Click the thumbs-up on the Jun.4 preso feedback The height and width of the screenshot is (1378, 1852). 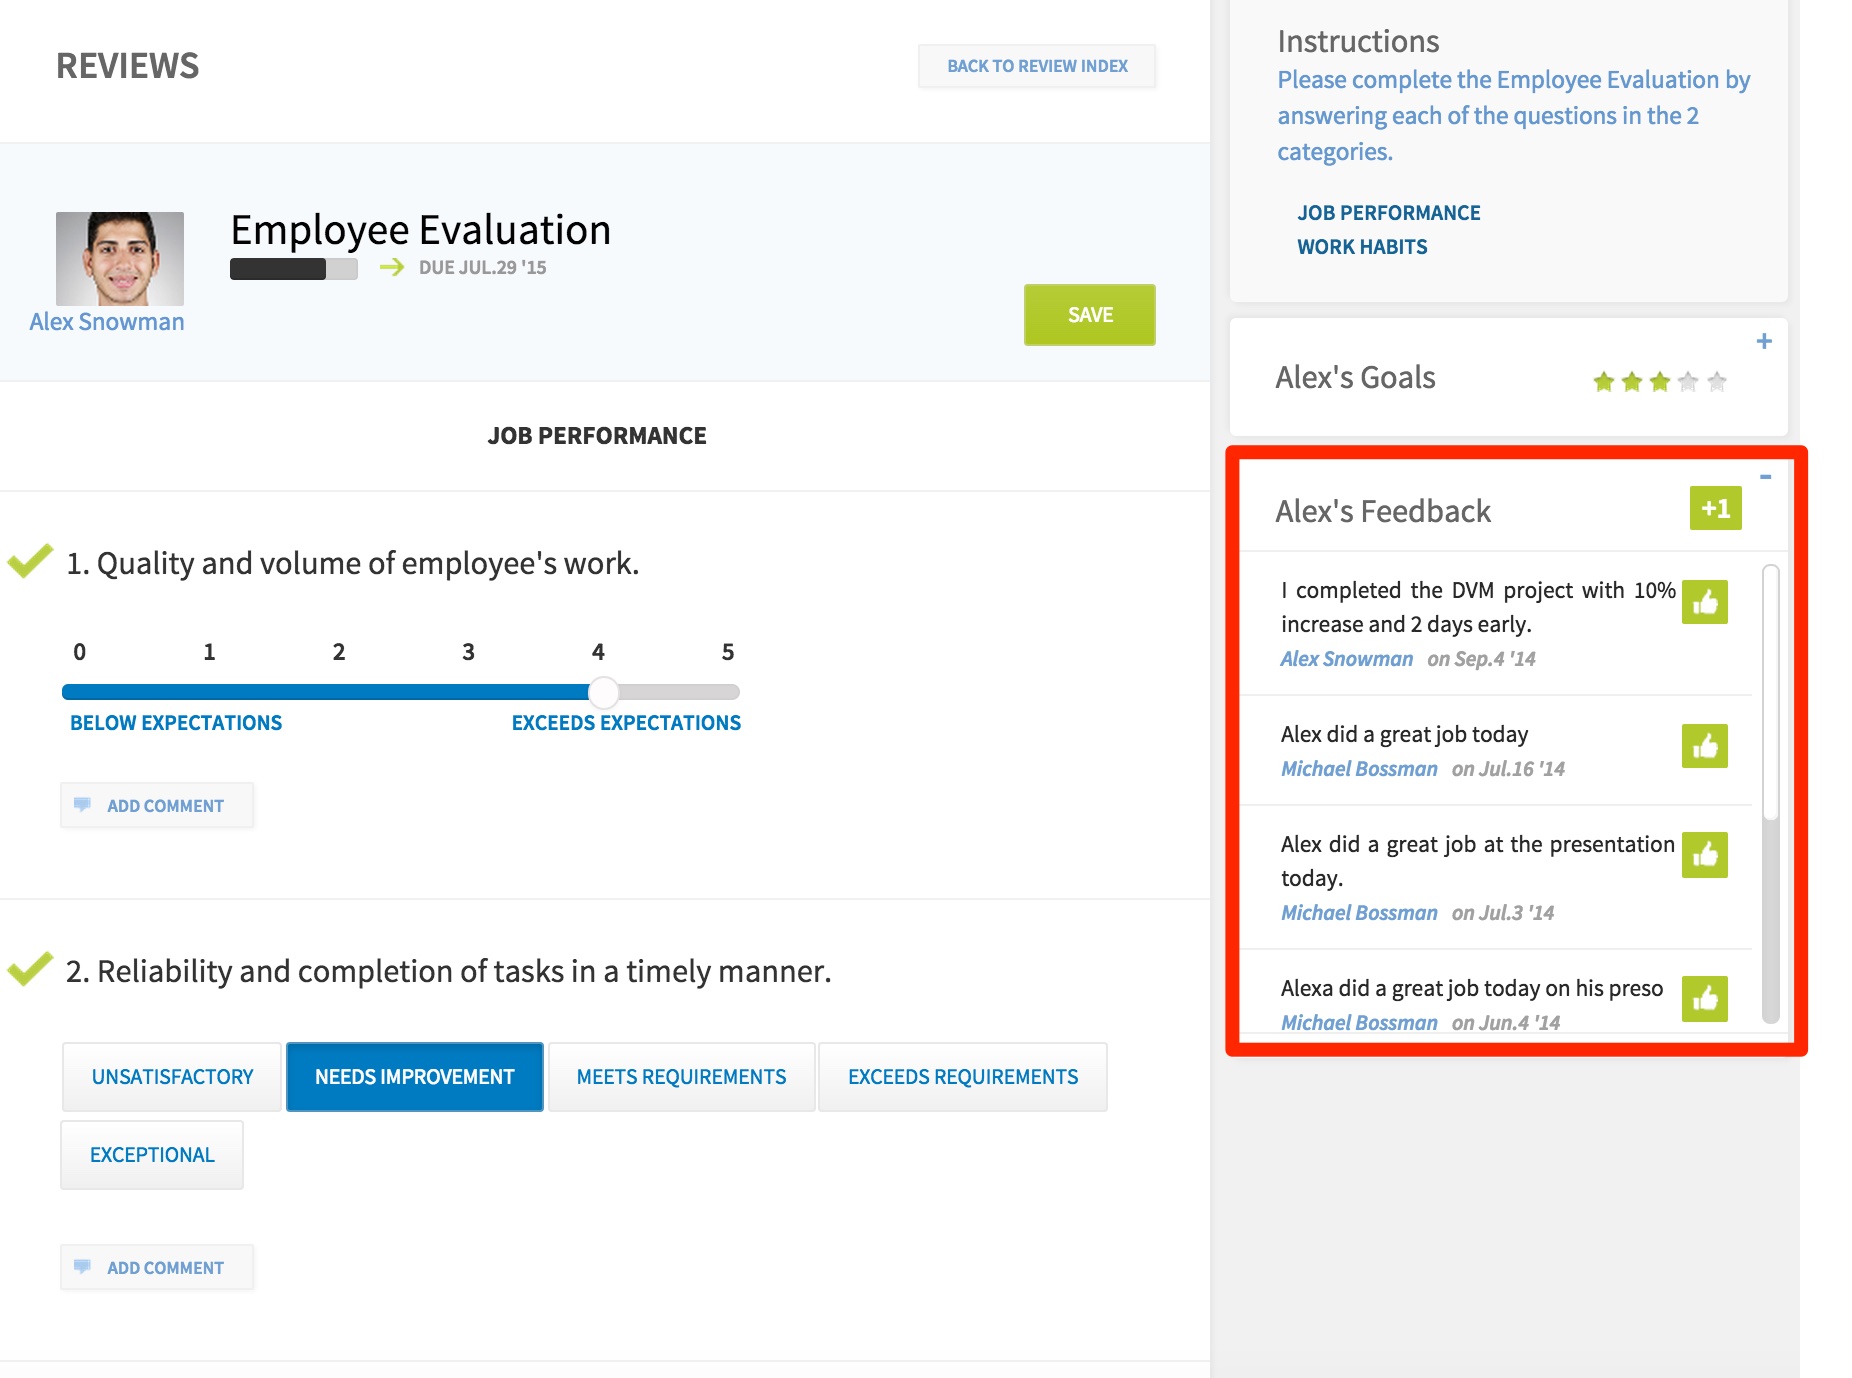[x=1706, y=998]
